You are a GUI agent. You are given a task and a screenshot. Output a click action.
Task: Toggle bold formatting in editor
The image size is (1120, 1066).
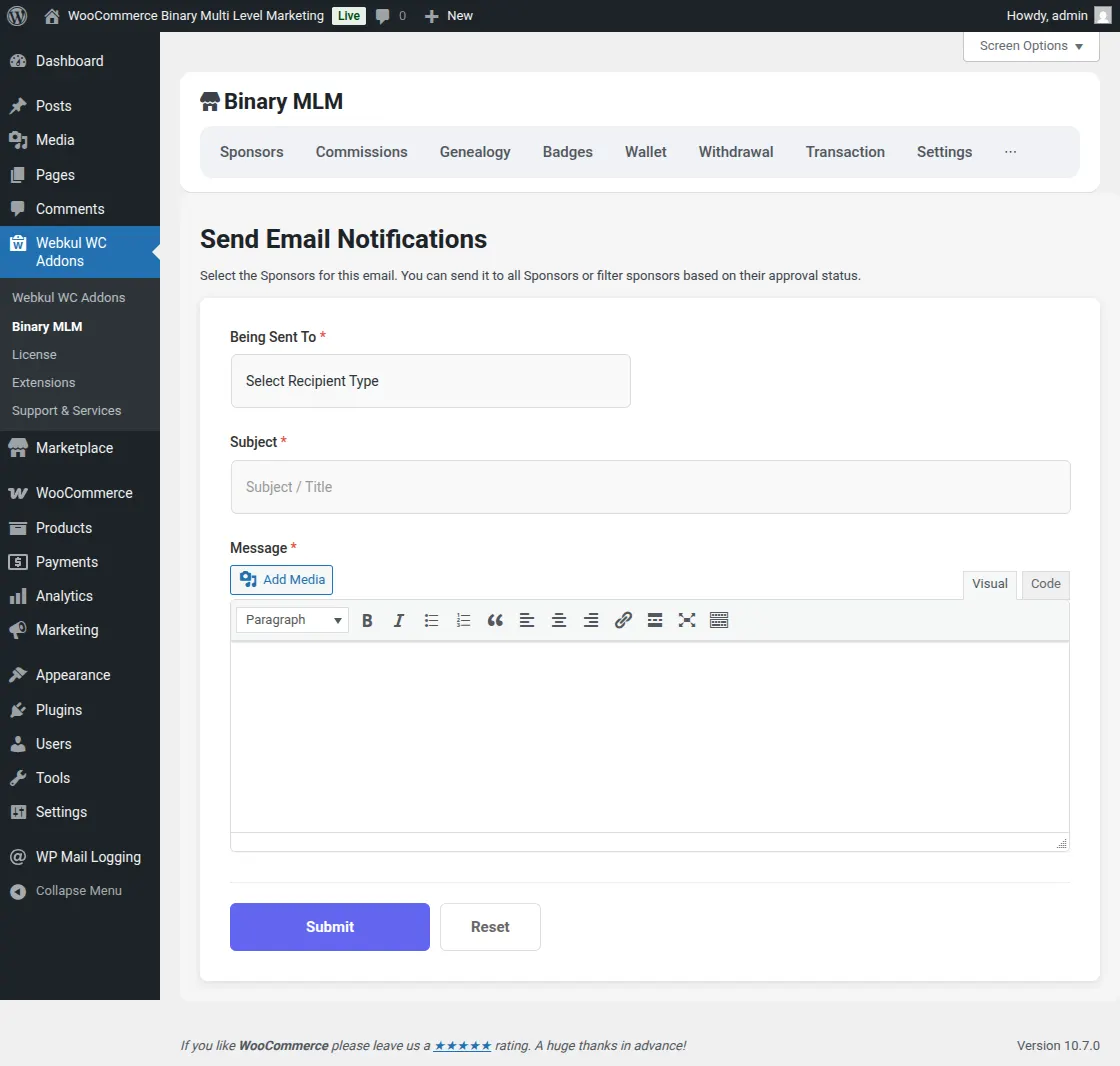367,620
